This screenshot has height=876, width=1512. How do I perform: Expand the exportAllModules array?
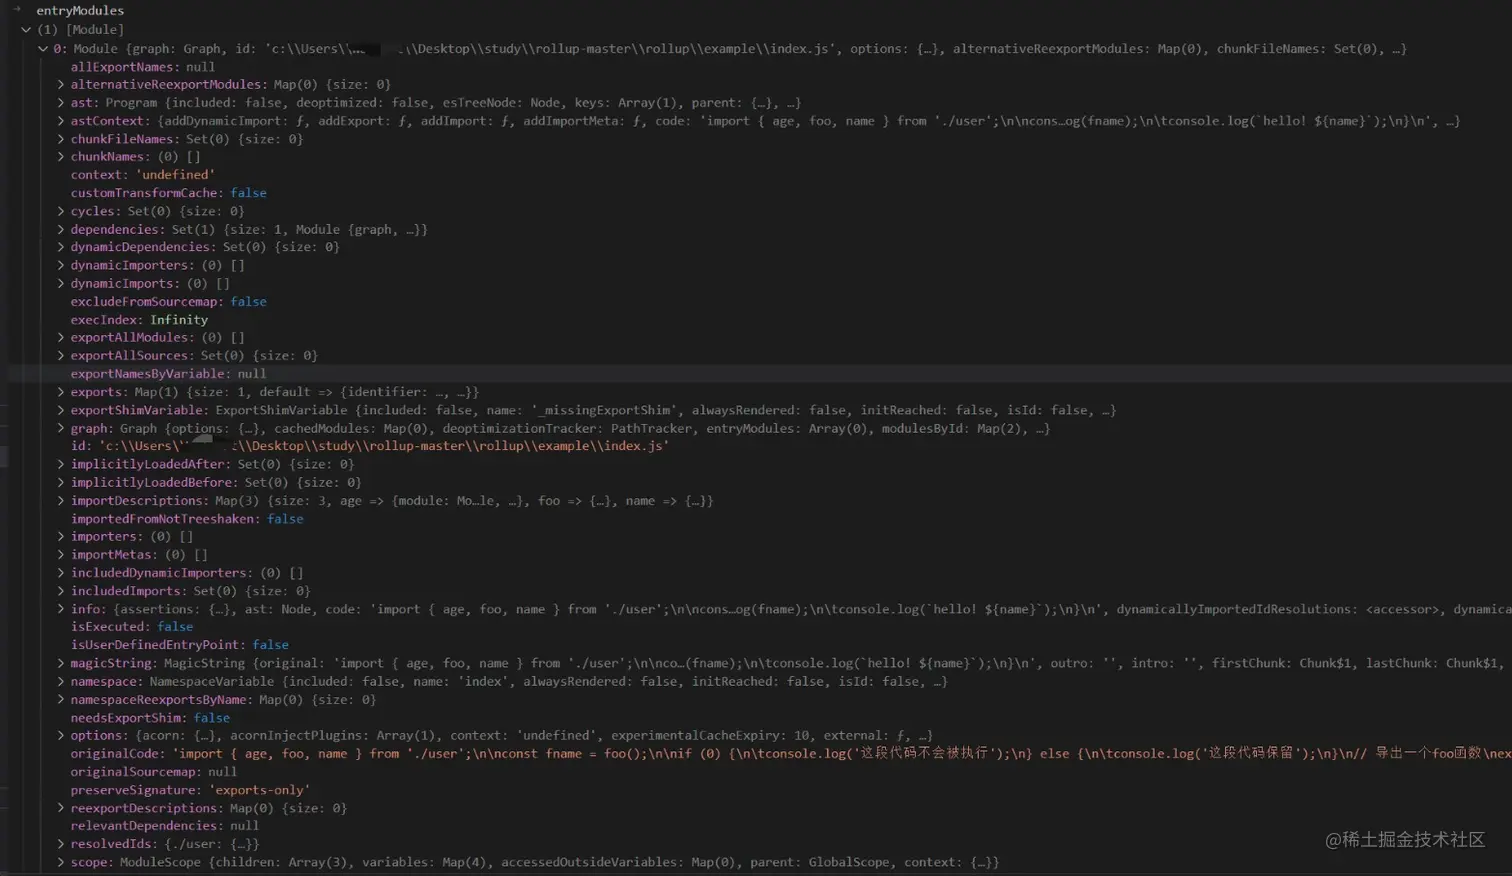pos(61,337)
